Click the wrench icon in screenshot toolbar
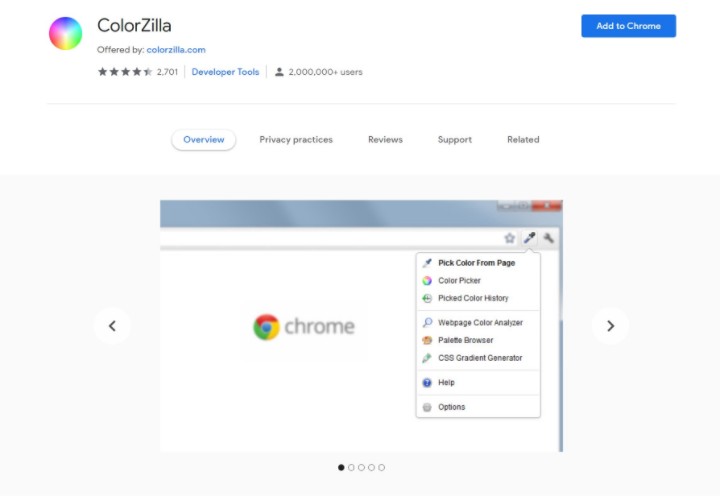 549,238
